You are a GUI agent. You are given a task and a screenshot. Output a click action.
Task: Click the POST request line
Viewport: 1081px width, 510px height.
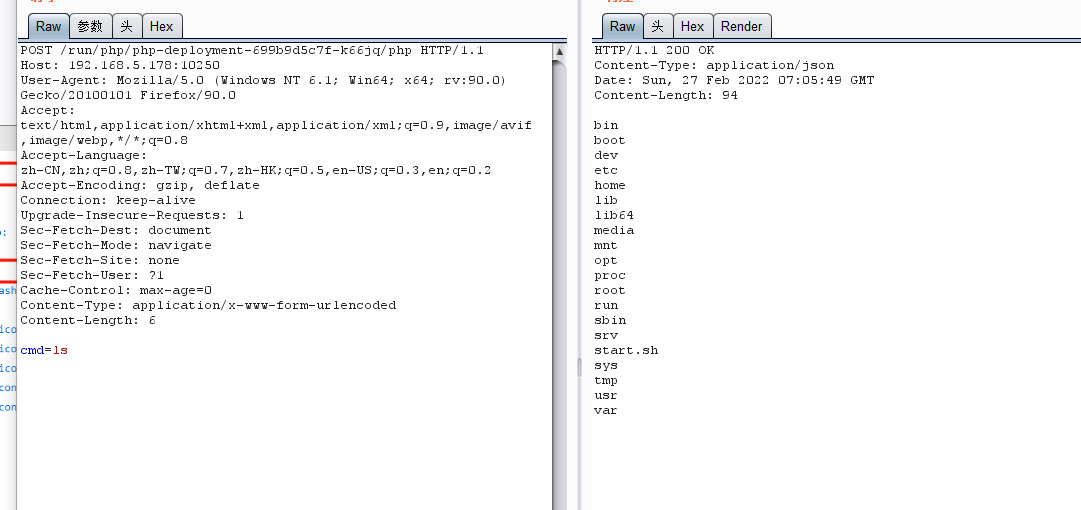pos(252,50)
